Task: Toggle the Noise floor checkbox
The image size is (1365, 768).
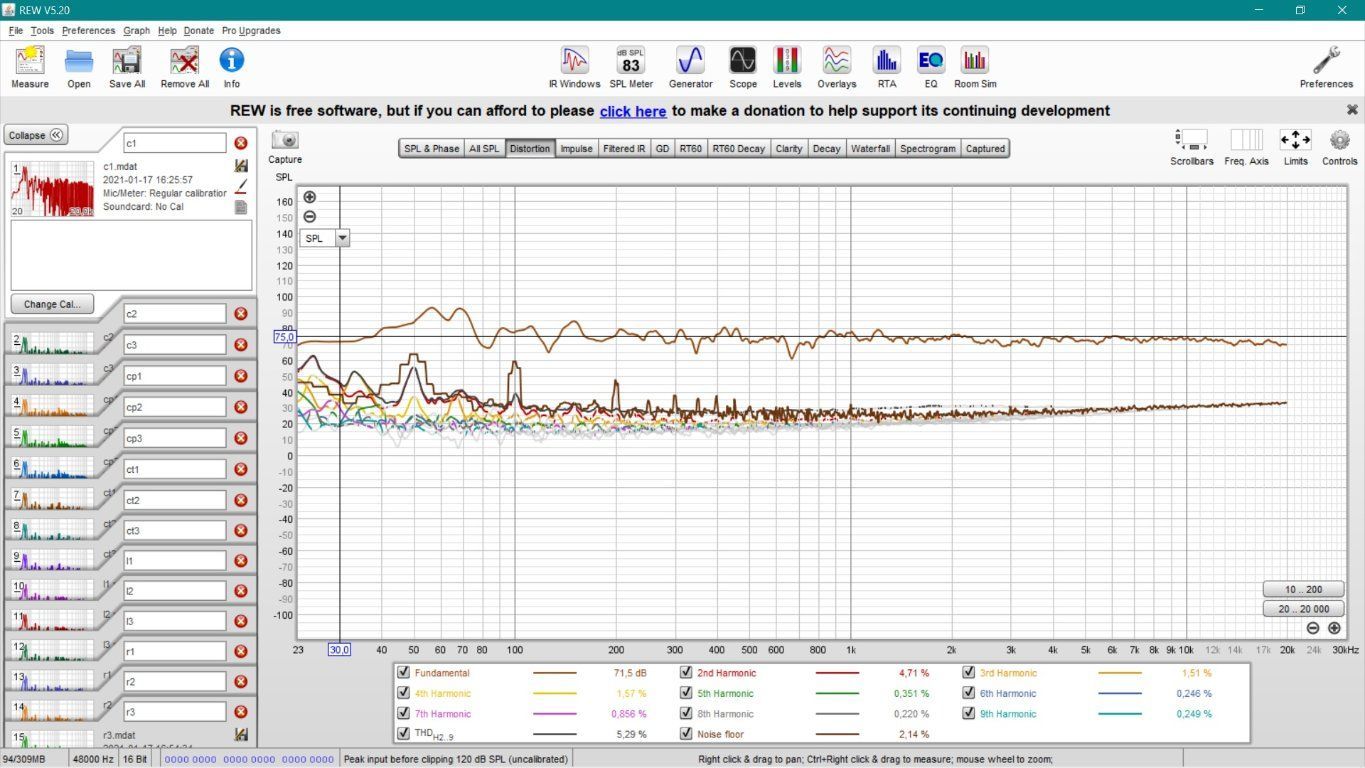Action: [686, 734]
